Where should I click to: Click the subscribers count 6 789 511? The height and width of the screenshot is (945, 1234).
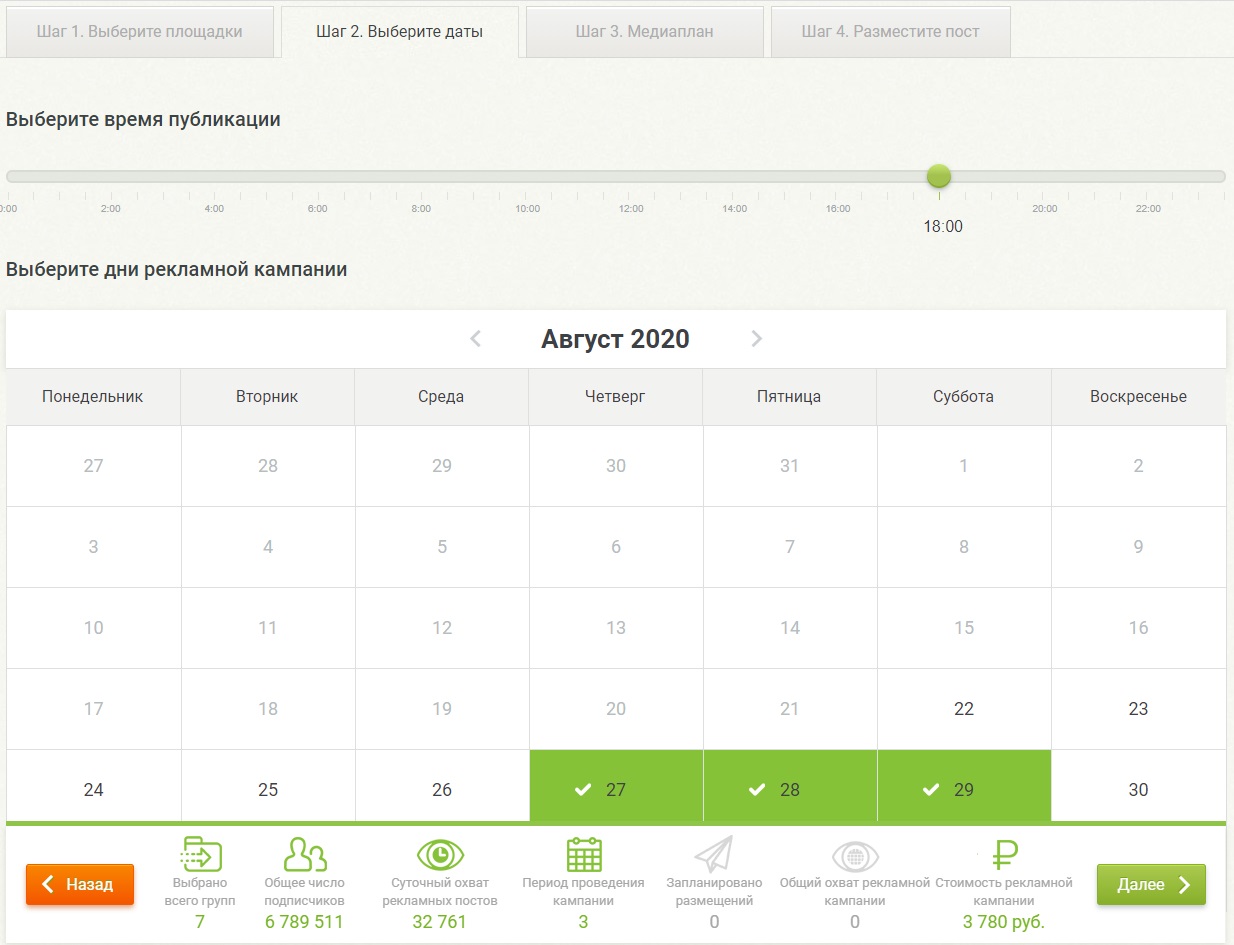[305, 922]
